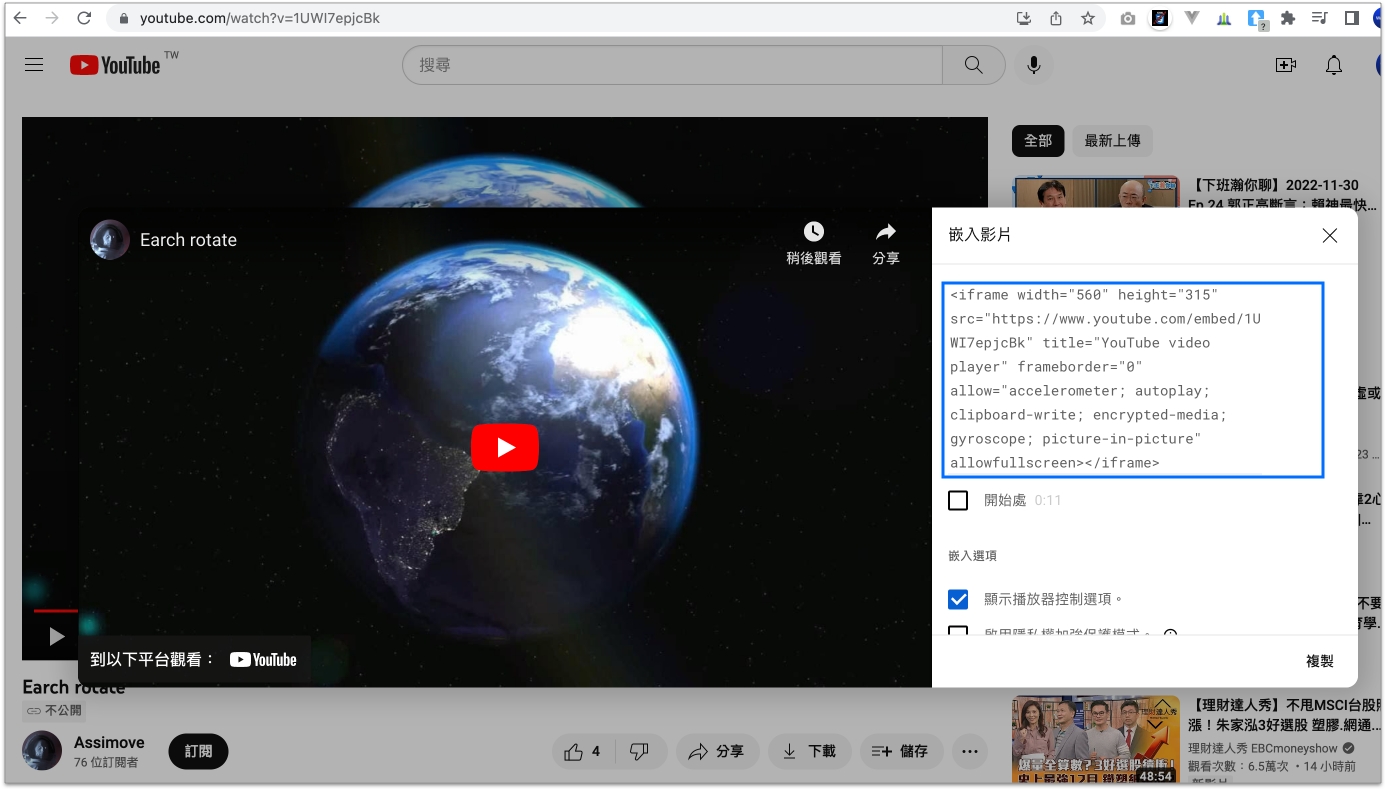Click the YouTube search input field
Viewport: 1386px width, 790px height.
coord(672,65)
